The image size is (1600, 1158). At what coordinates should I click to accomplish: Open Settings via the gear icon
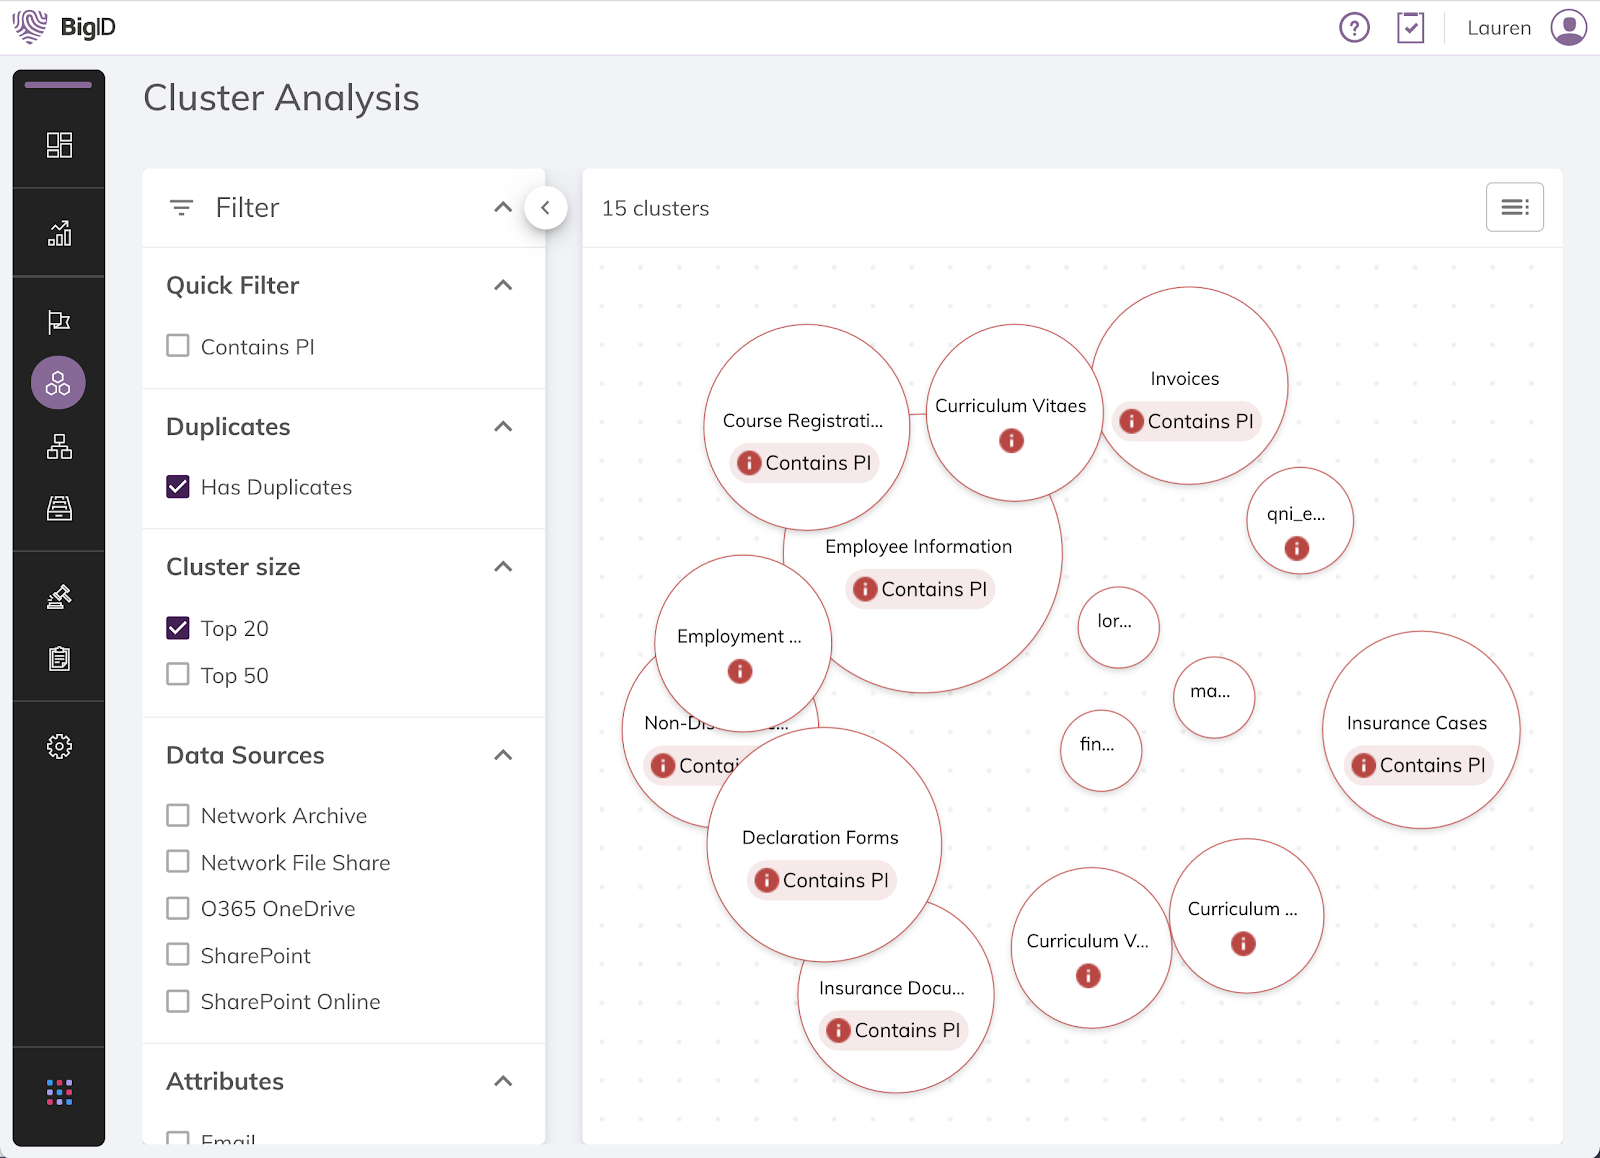pos(59,746)
